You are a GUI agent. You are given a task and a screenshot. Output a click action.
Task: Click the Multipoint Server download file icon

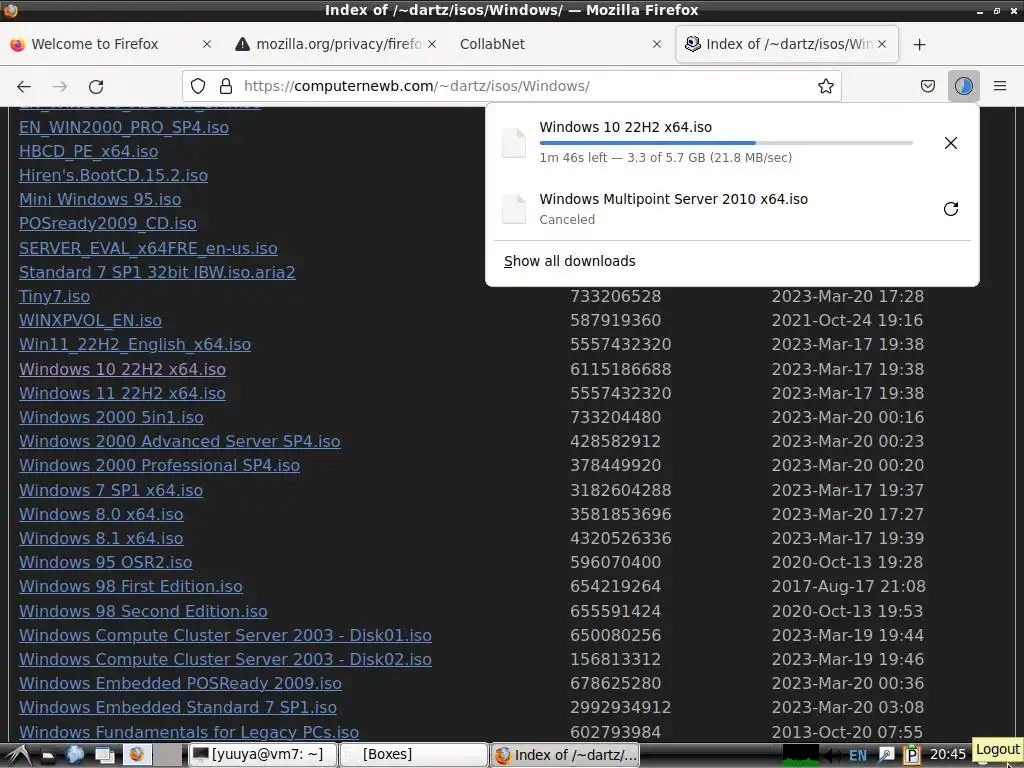pos(514,209)
